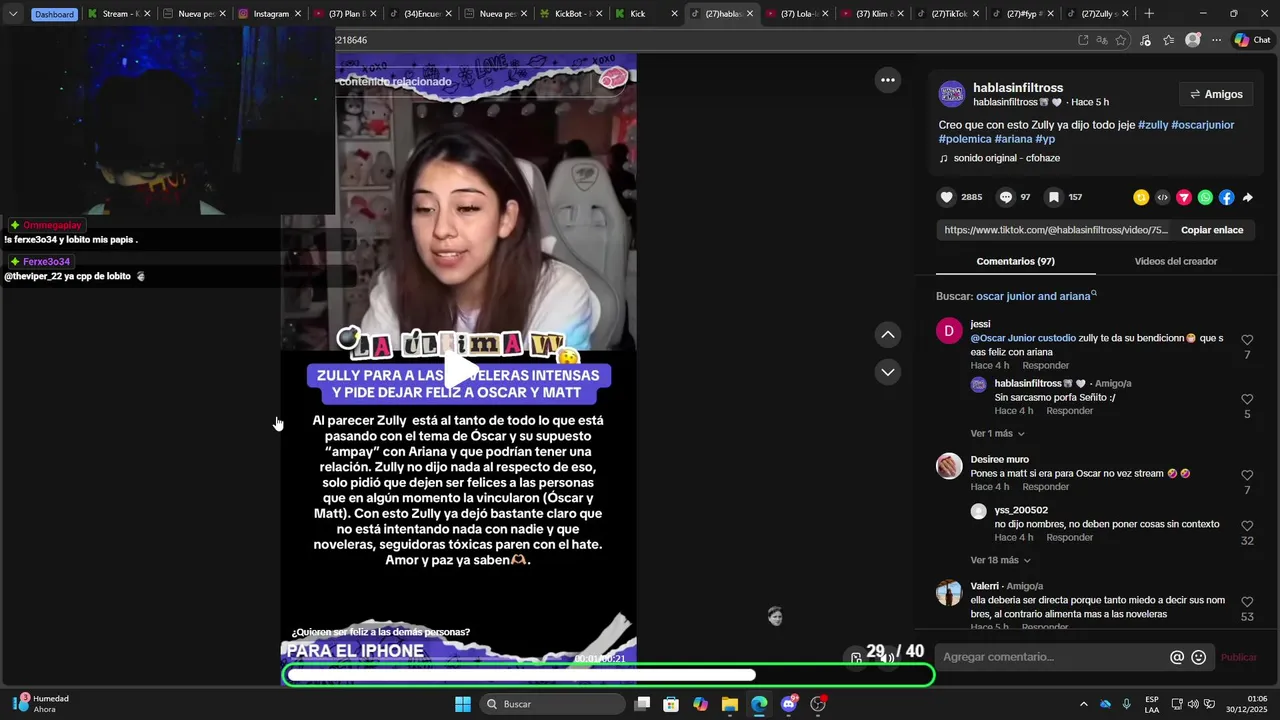The image size is (1280, 720).
Task: Insert mention with @ icon in comment box
Action: click(x=1177, y=657)
